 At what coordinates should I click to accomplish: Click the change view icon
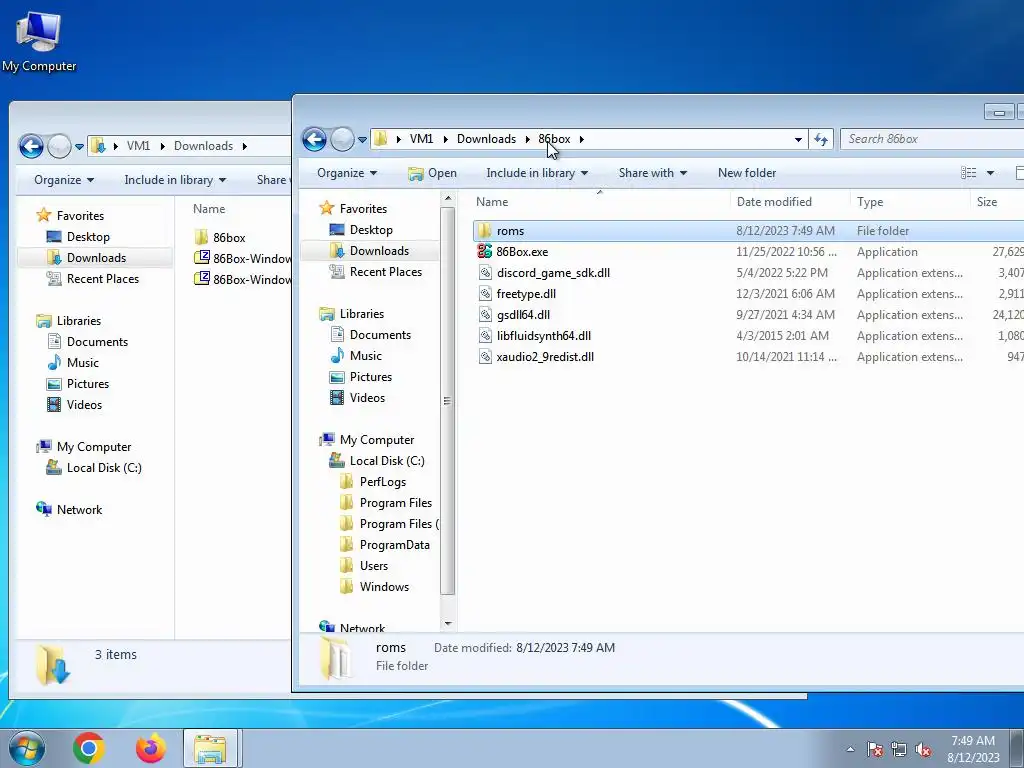pyautogui.click(x=968, y=173)
